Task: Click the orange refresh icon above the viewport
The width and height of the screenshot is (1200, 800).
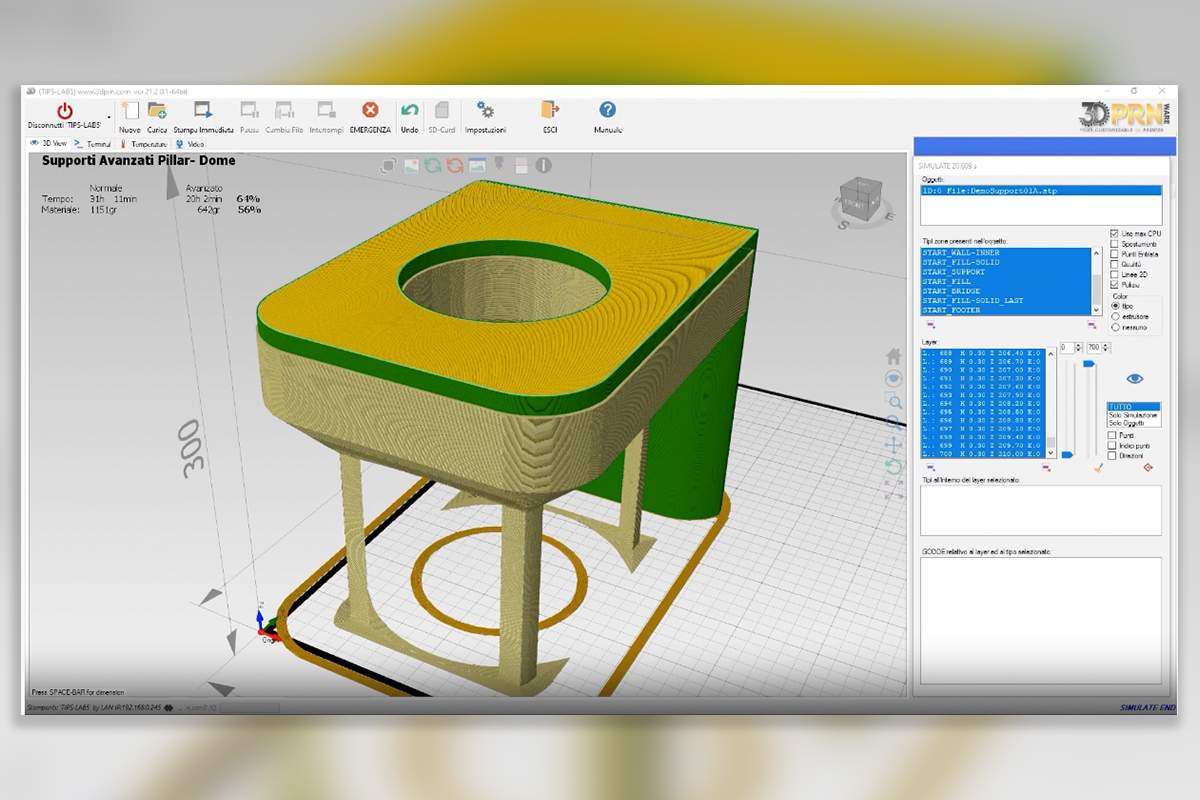Action: 454,165
